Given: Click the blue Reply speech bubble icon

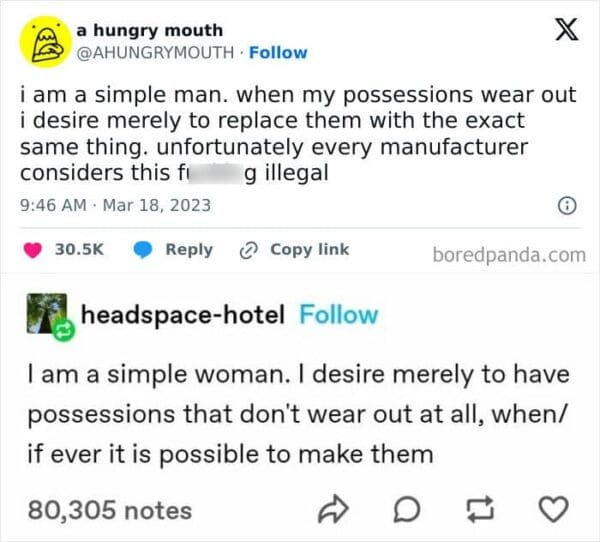Looking at the screenshot, I should click(143, 250).
